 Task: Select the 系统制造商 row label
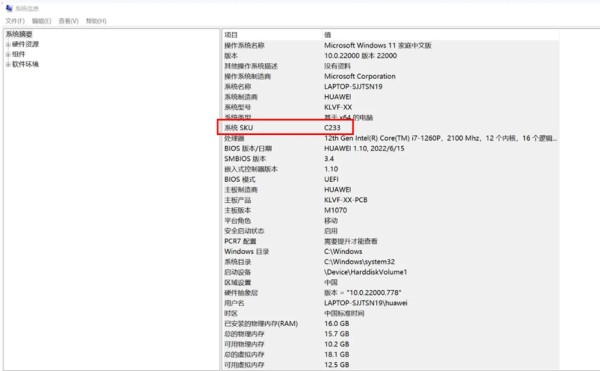(241, 97)
